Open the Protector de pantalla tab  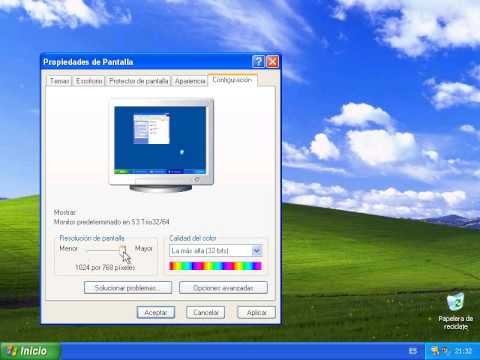(x=138, y=81)
